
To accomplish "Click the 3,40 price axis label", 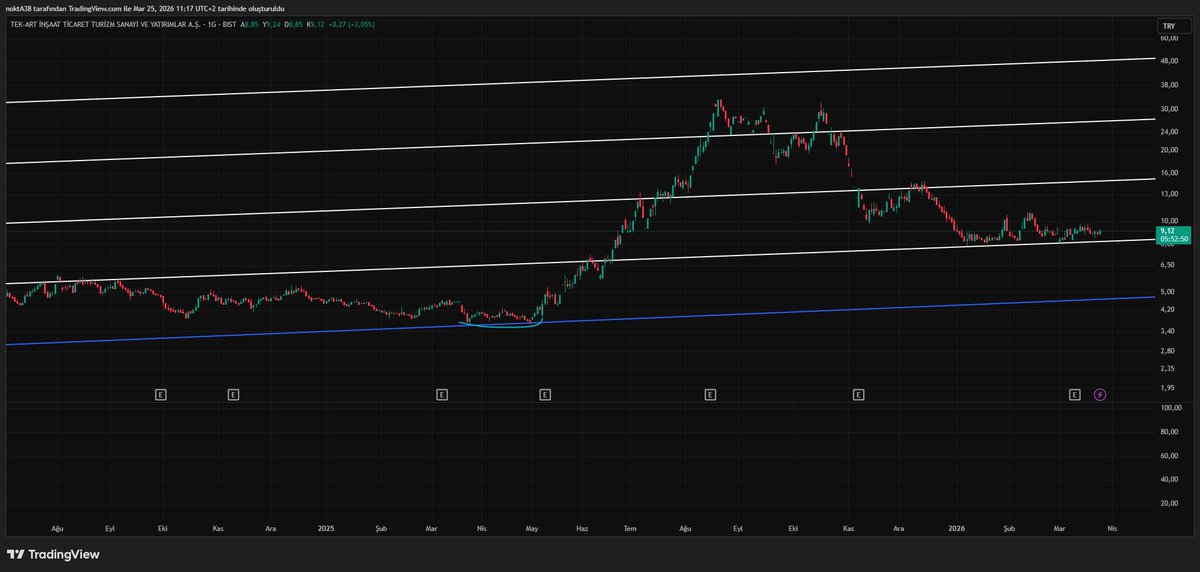I will 1167,331.
